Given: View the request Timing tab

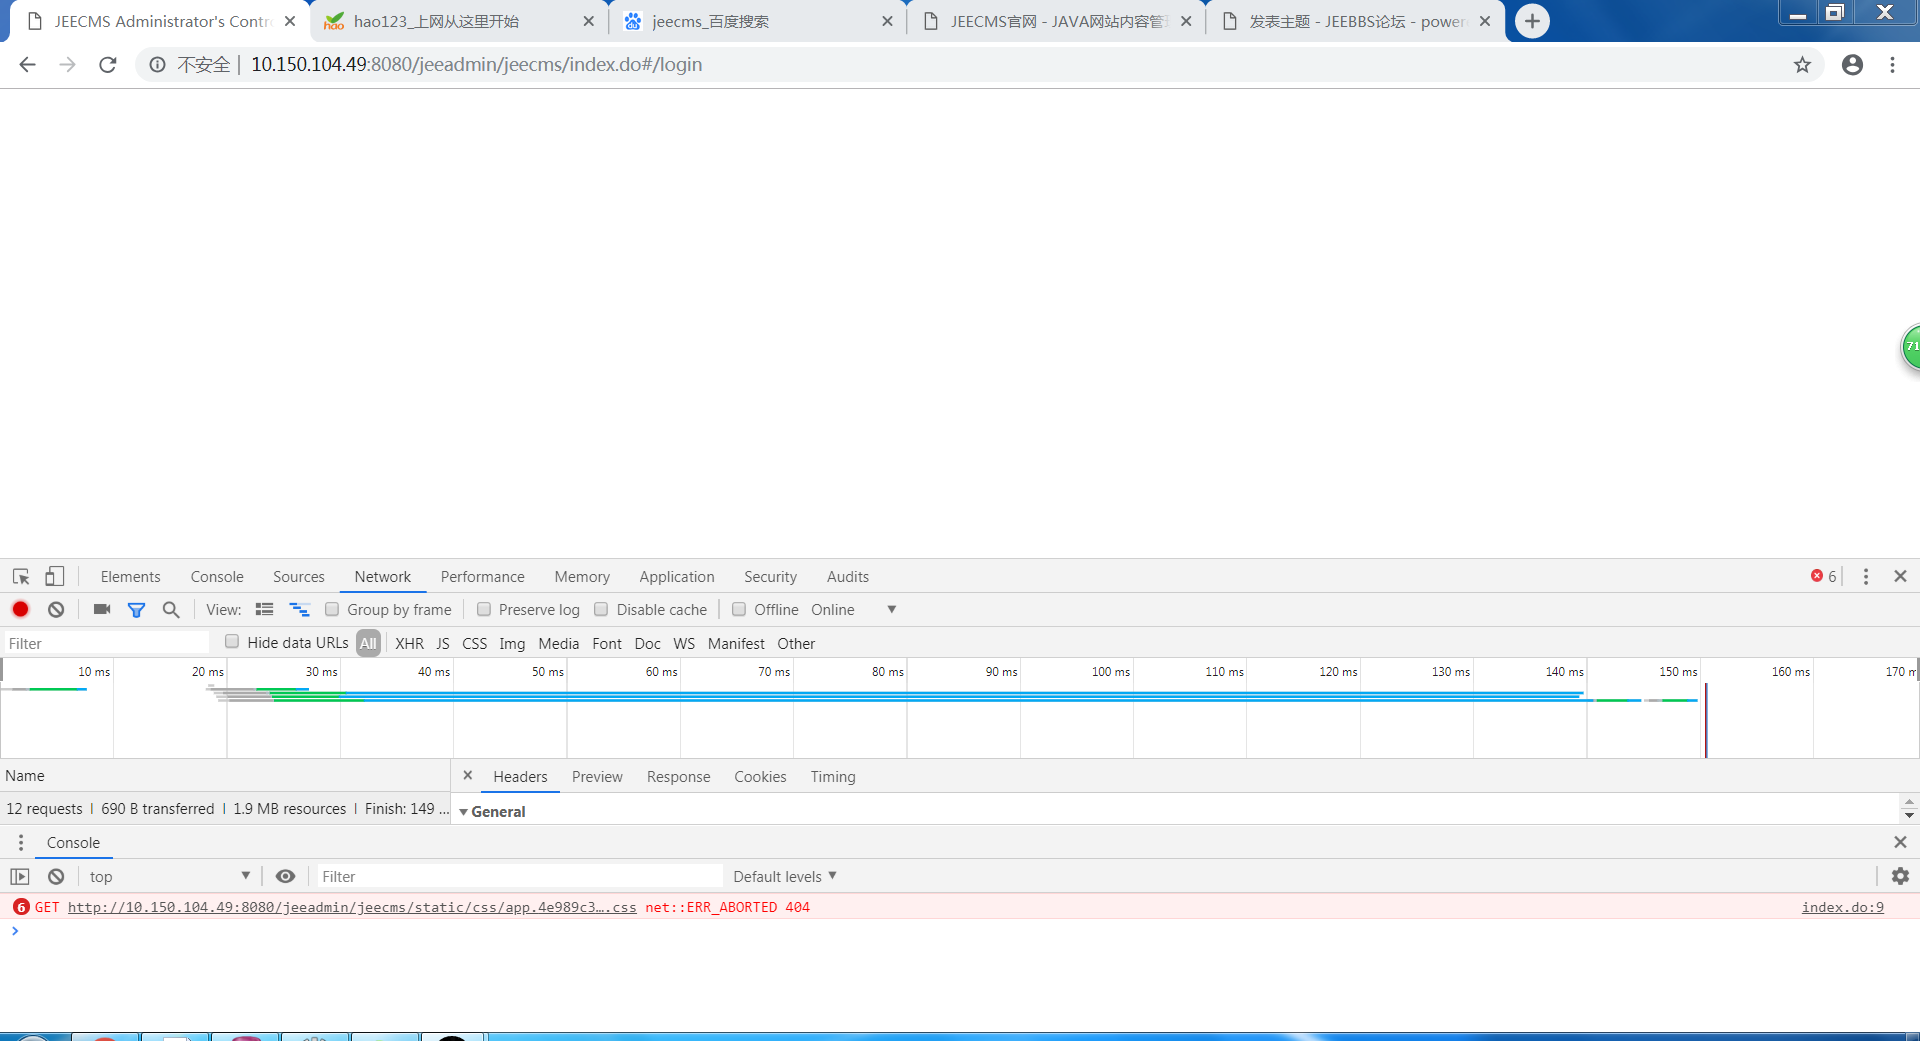Looking at the screenshot, I should (833, 777).
